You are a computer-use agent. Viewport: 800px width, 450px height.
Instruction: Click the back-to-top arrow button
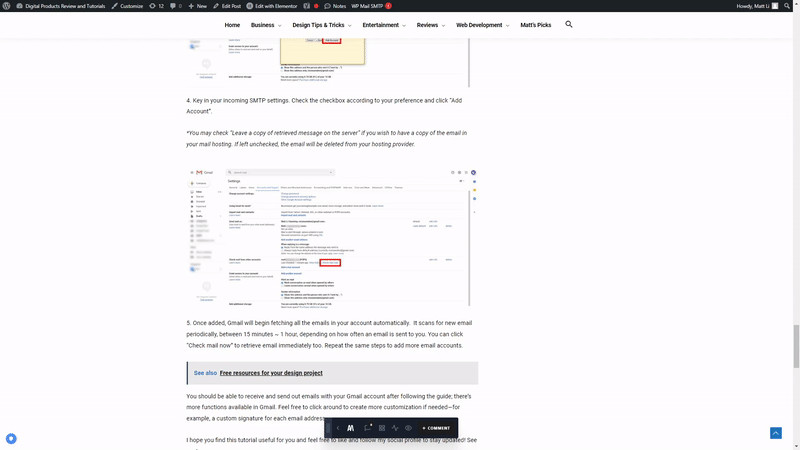pyautogui.click(x=776, y=433)
